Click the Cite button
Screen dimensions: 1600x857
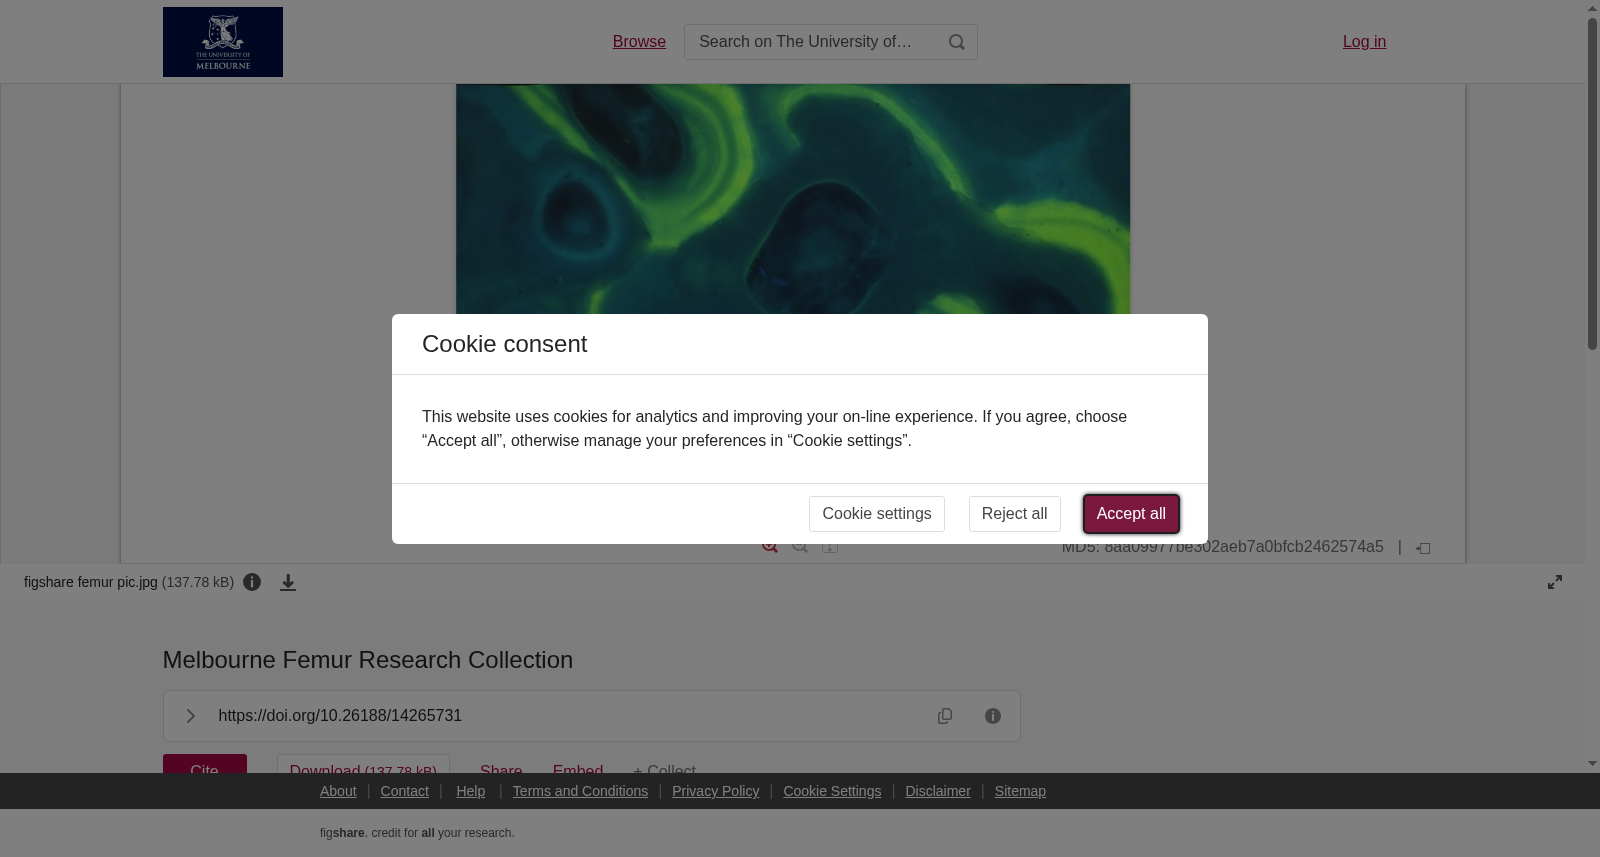pos(205,764)
